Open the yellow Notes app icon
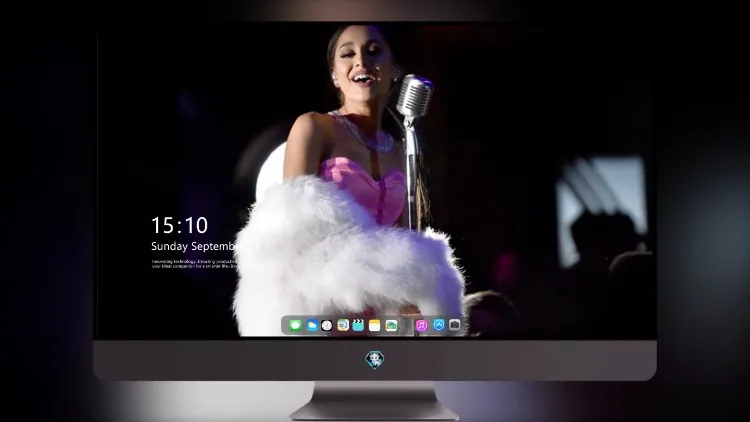Image resolution: width=750 pixels, height=422 pixels. 375,325
